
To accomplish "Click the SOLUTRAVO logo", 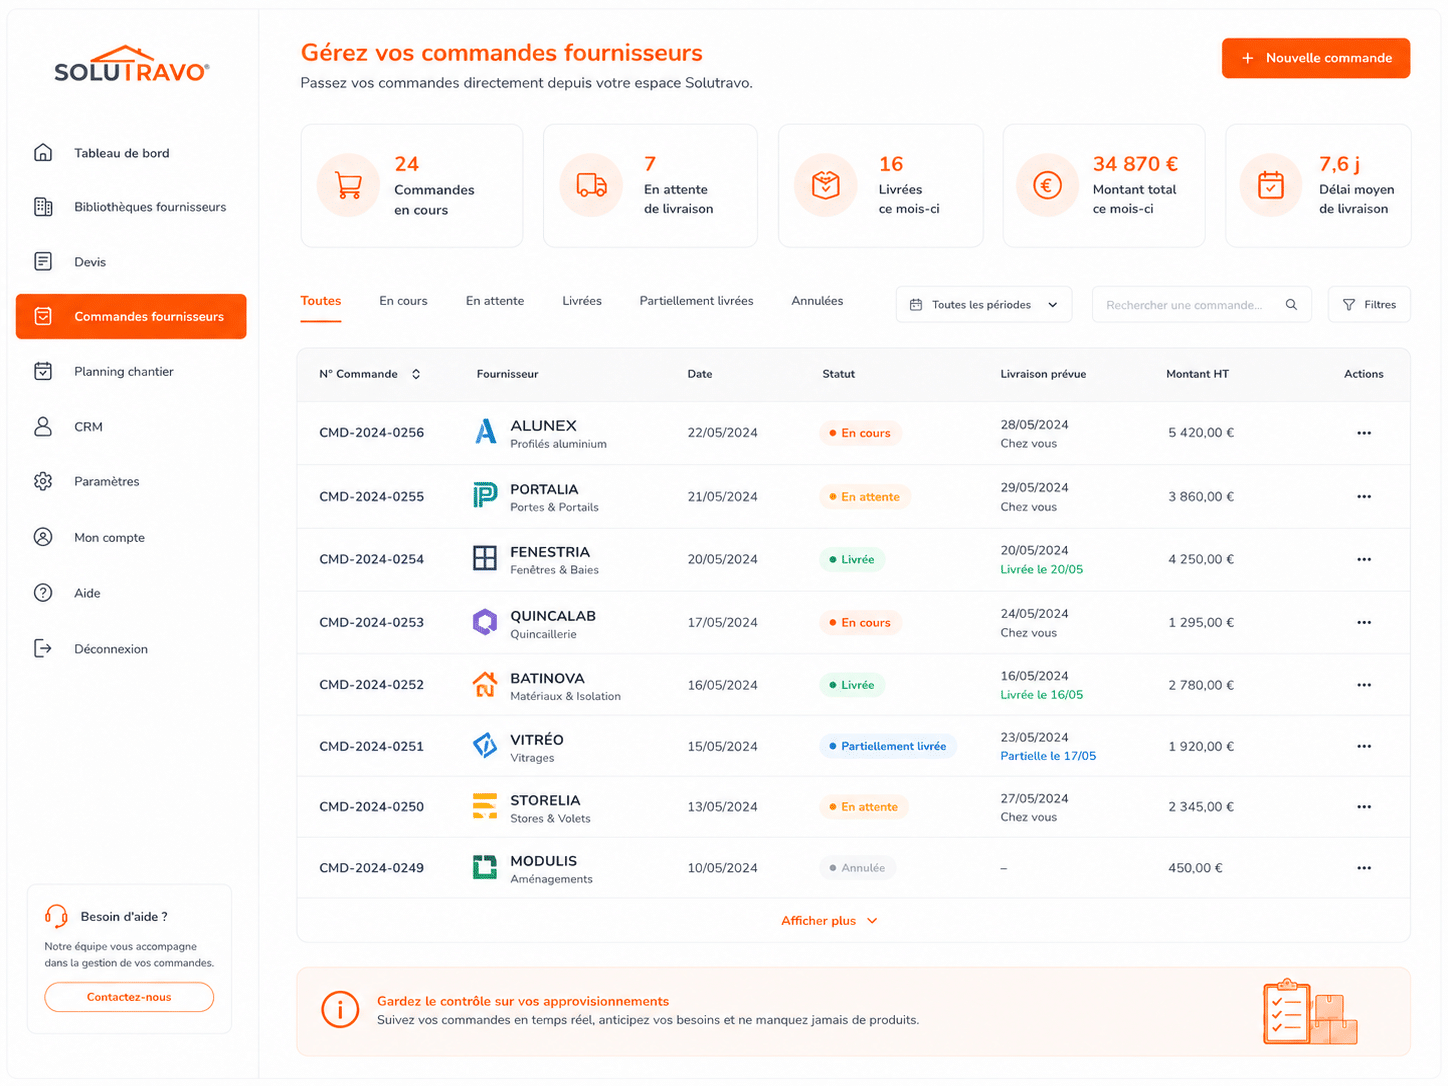I will tap(132, 65).
